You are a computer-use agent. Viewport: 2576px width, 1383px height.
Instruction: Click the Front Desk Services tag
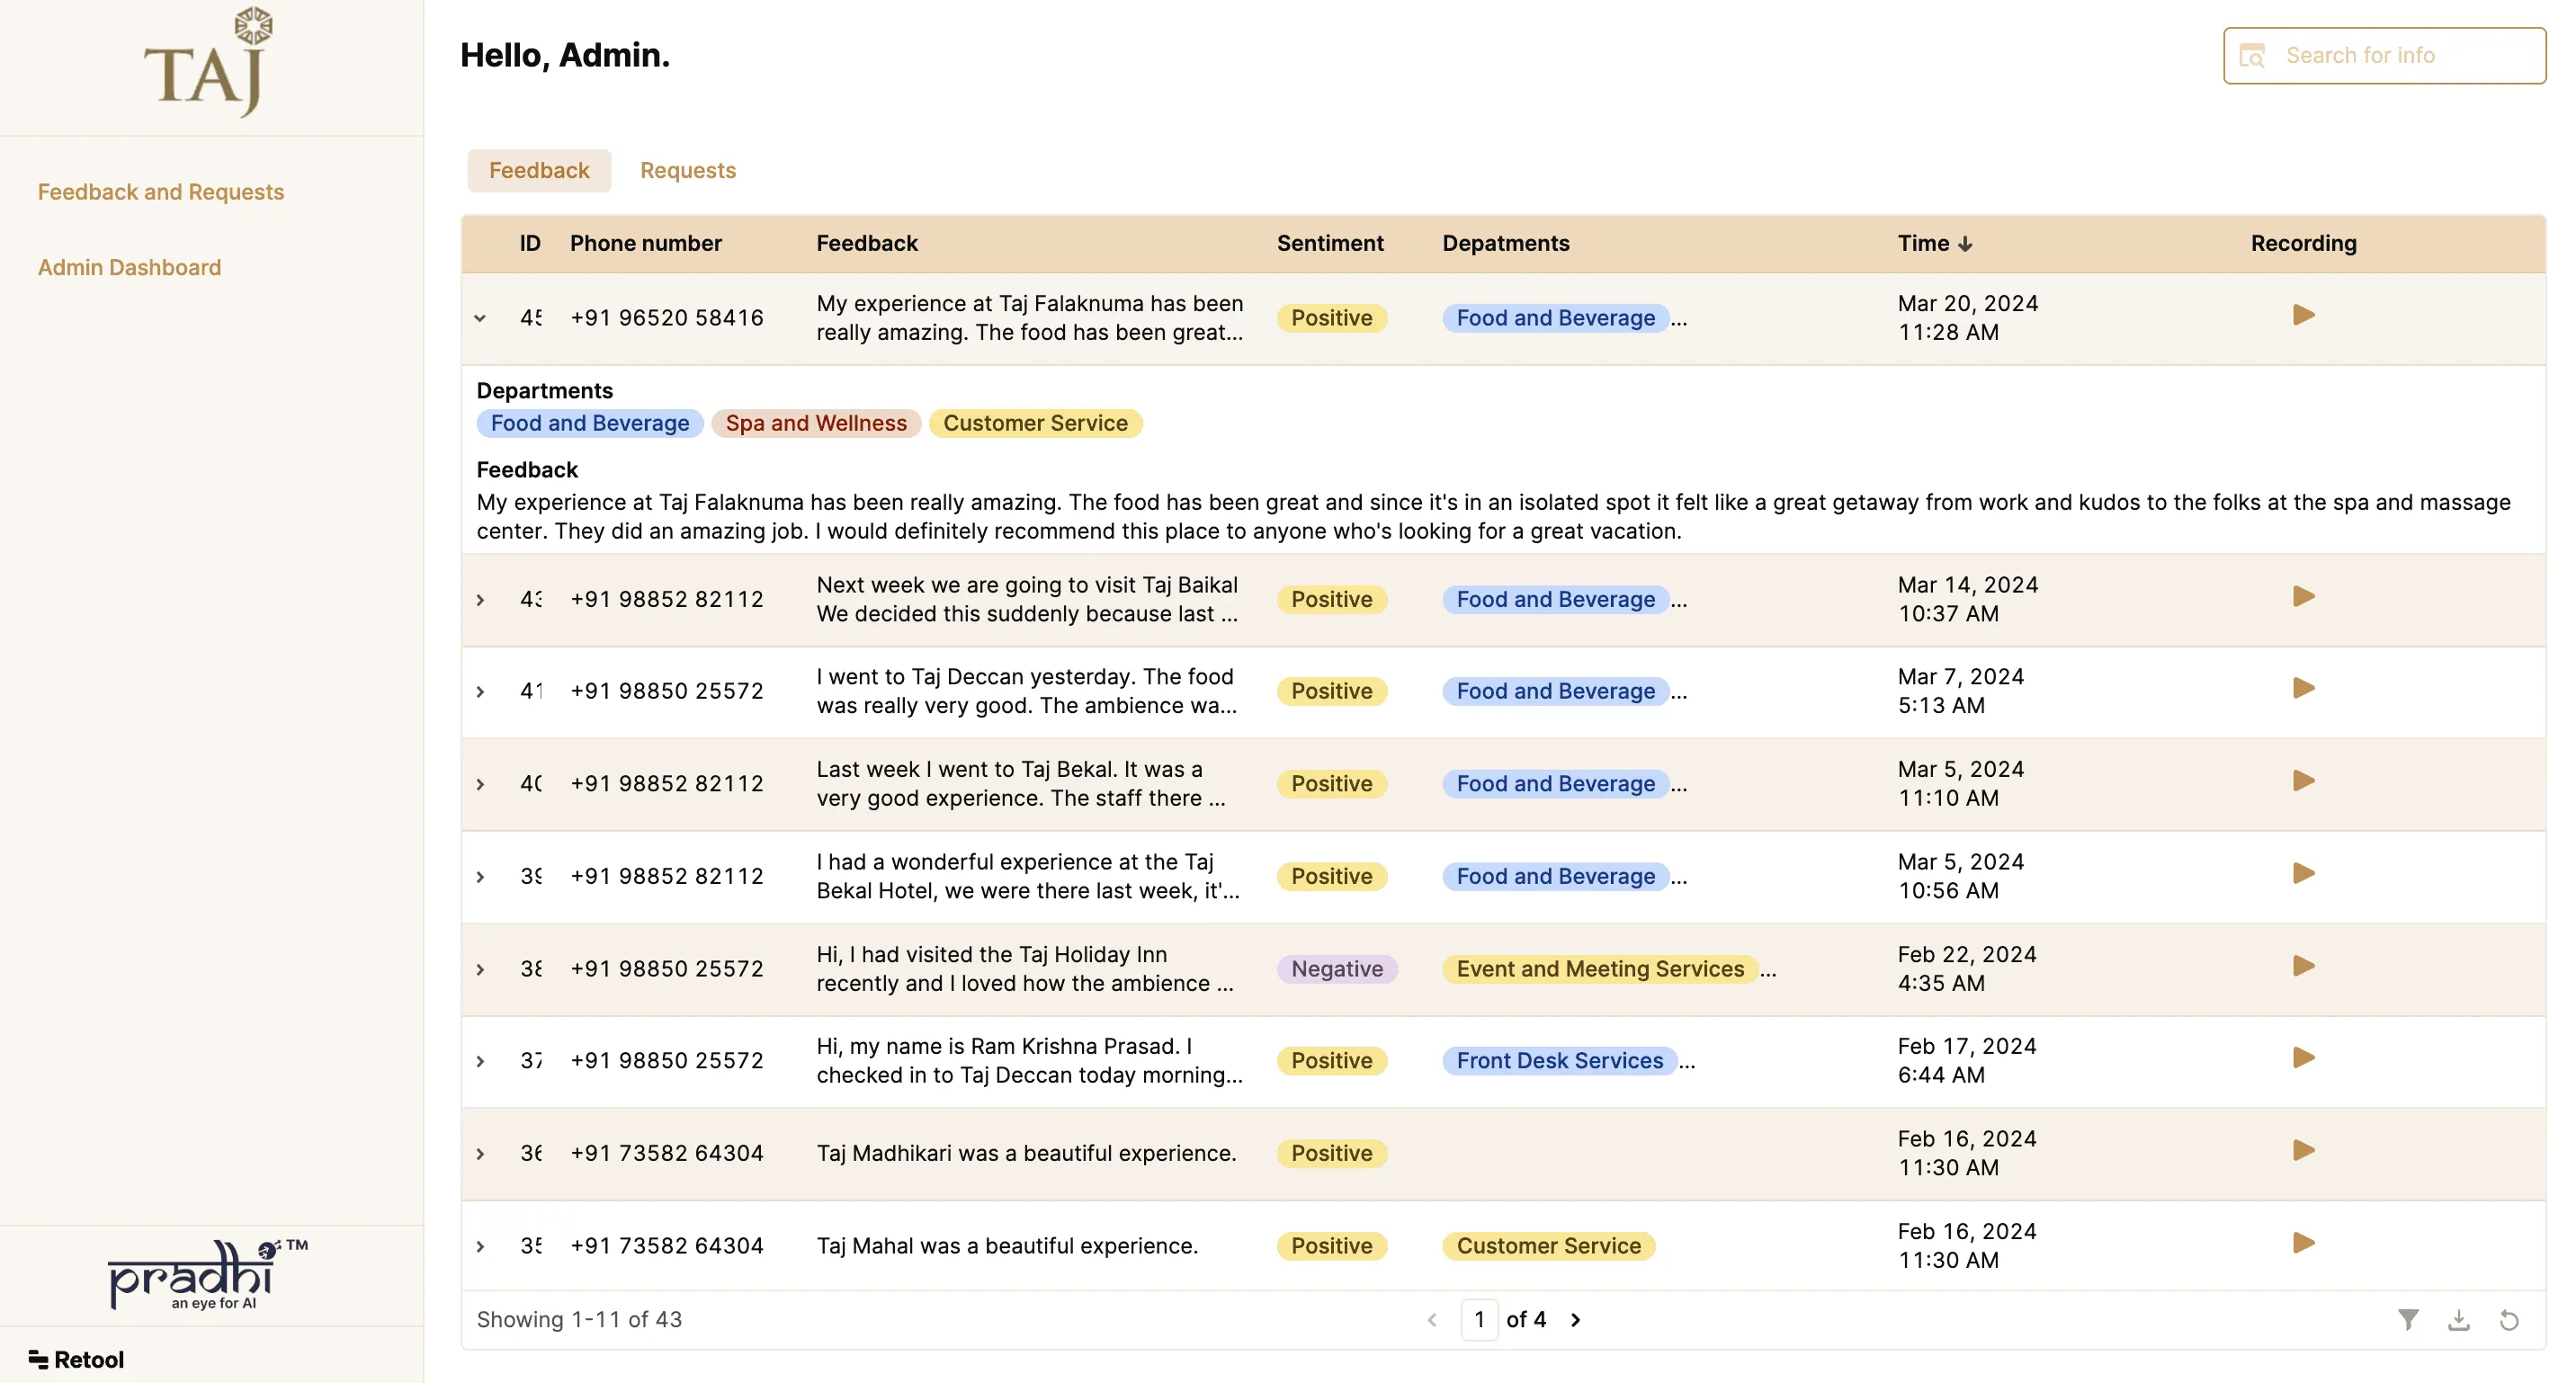pyautogui.click(x=1560, y=1061)
